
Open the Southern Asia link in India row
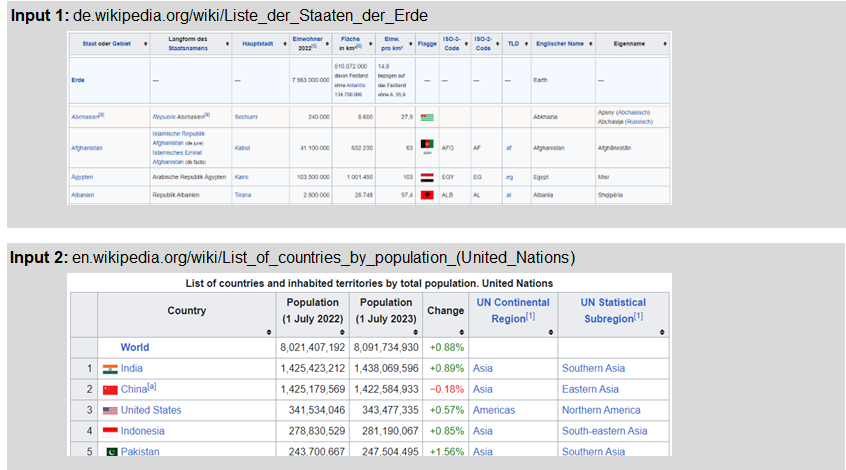593,369
